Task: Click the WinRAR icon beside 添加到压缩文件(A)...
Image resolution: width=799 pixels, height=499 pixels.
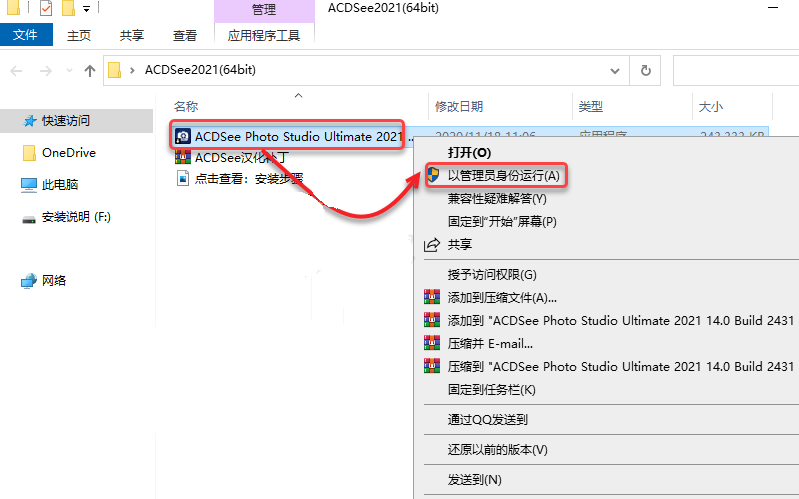Action: pyautogui.click(x=432, y=297)
